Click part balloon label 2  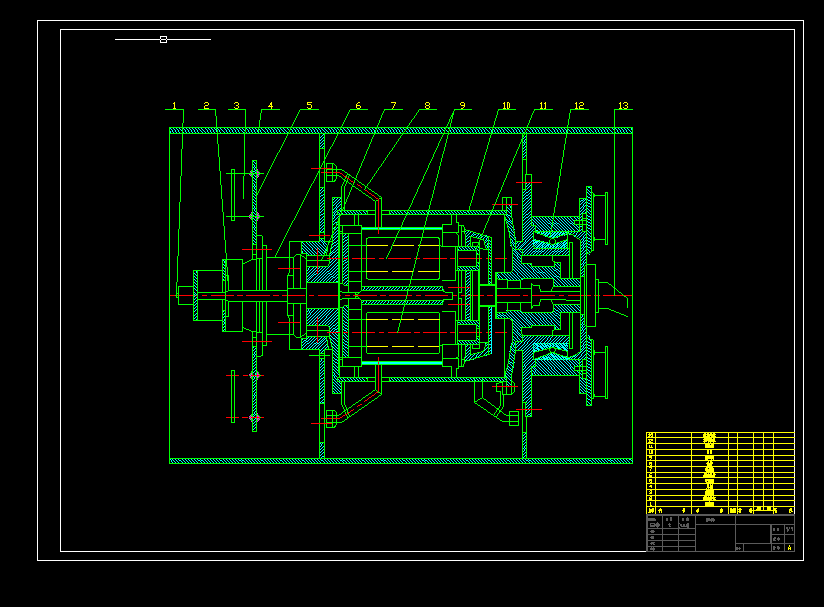pyautogui.click(x=207, y=106)
